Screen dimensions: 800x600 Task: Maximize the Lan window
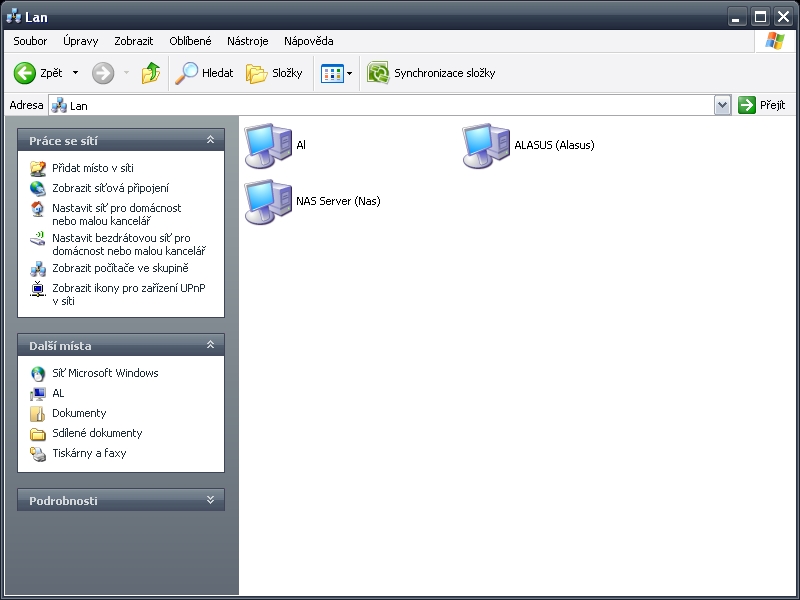coord(760,17)
